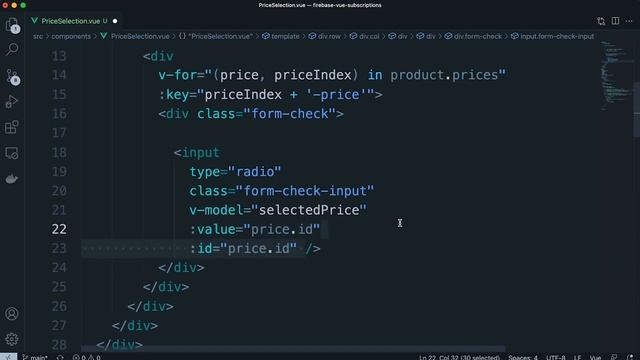Click the src breadcrumb segment
640x360 pixels.
[38, 36]
